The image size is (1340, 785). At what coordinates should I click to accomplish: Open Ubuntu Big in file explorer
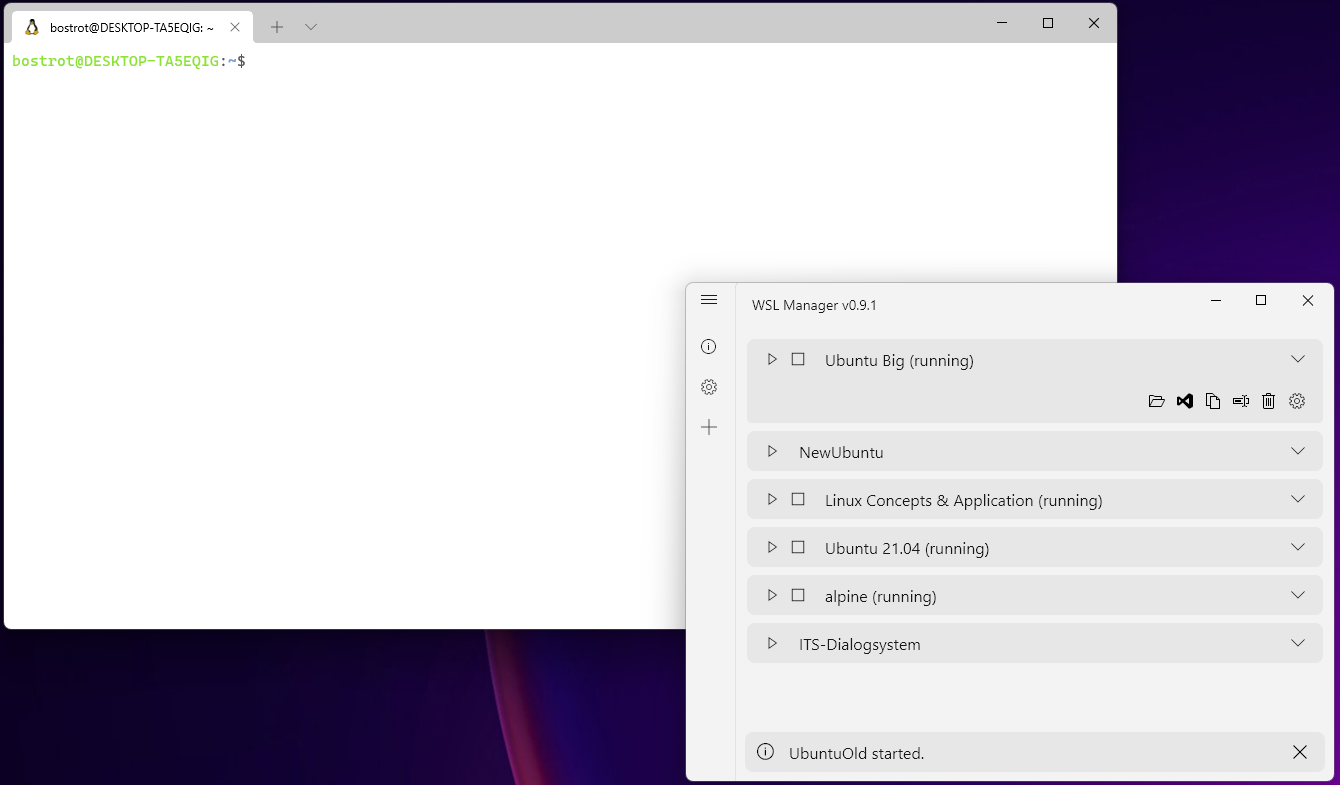(x=1157, y=401)
